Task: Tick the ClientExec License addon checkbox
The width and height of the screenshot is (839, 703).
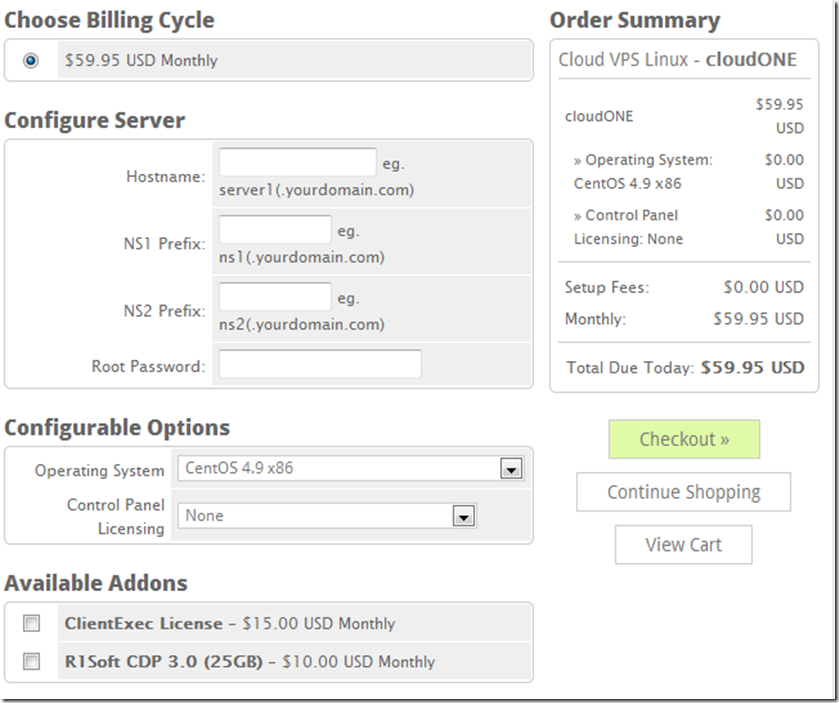Action: [31, 623]
